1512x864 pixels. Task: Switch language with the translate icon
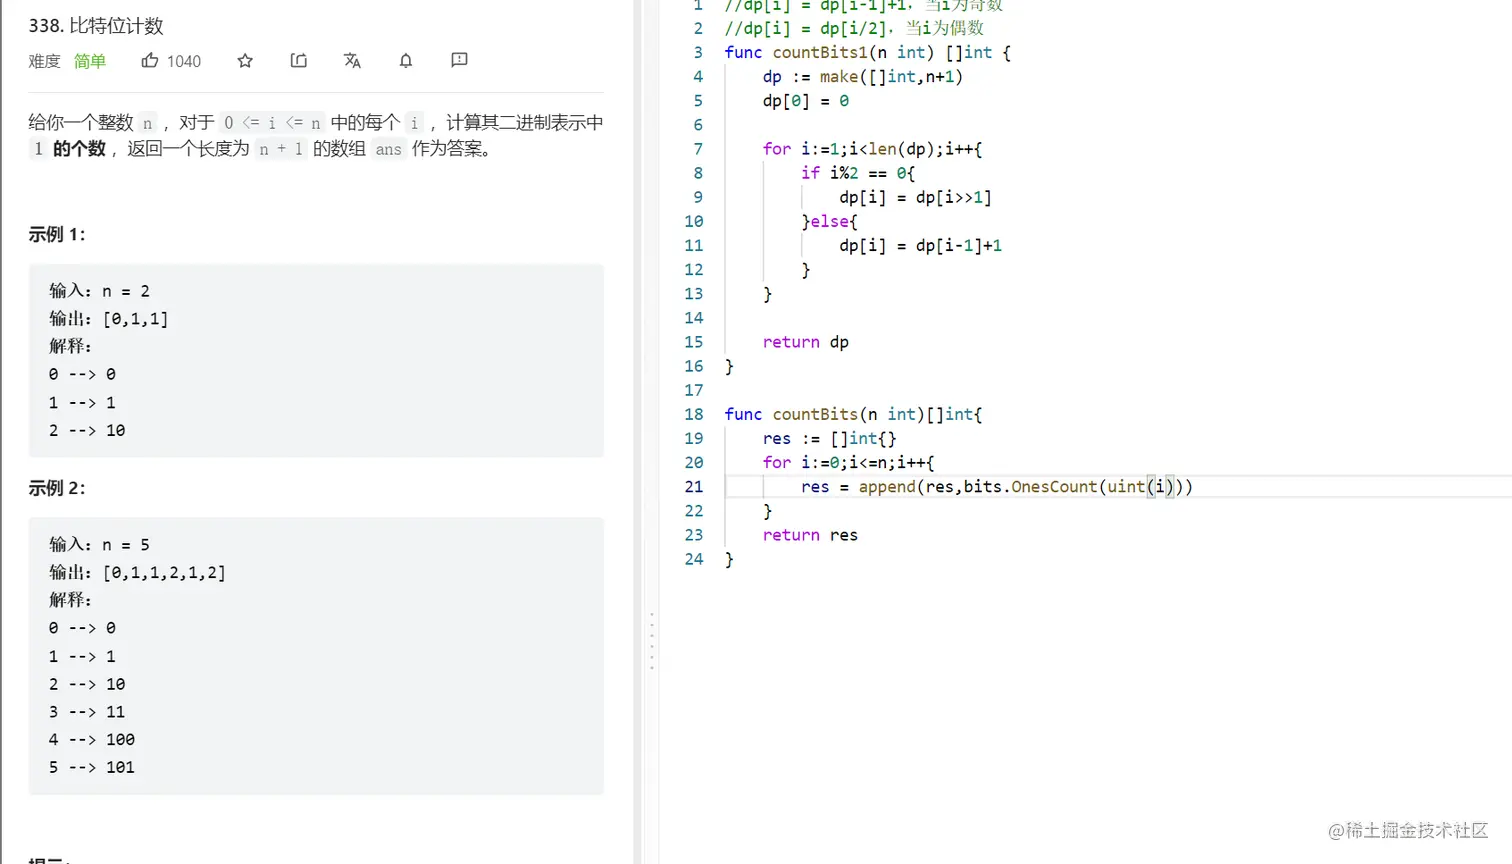tap(352, 61)
